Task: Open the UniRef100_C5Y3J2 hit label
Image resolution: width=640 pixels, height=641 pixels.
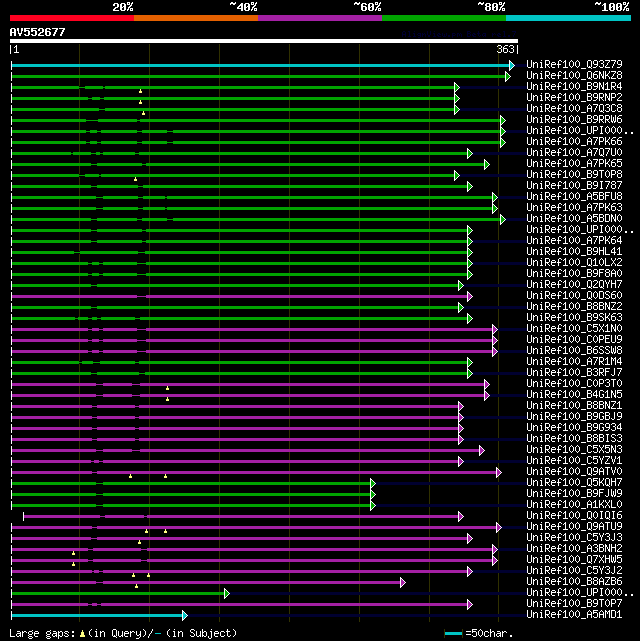Action: click(574, 571)
